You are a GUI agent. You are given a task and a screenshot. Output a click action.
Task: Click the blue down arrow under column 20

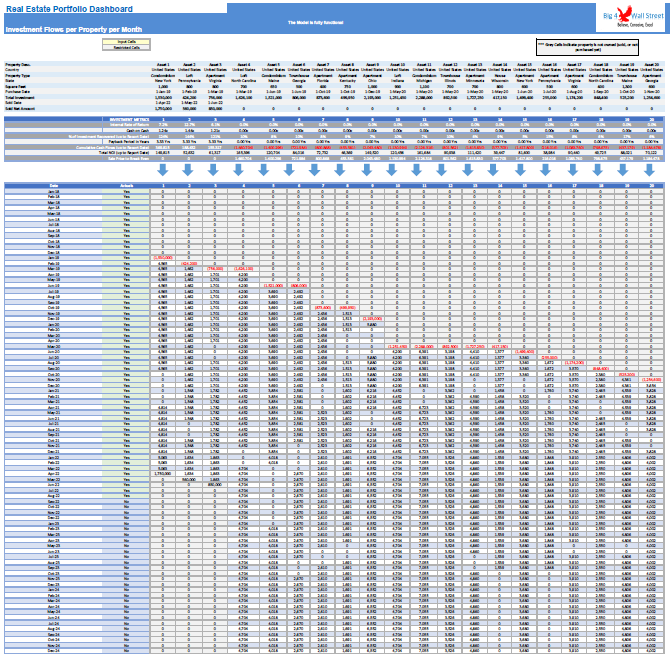[649, 170]
